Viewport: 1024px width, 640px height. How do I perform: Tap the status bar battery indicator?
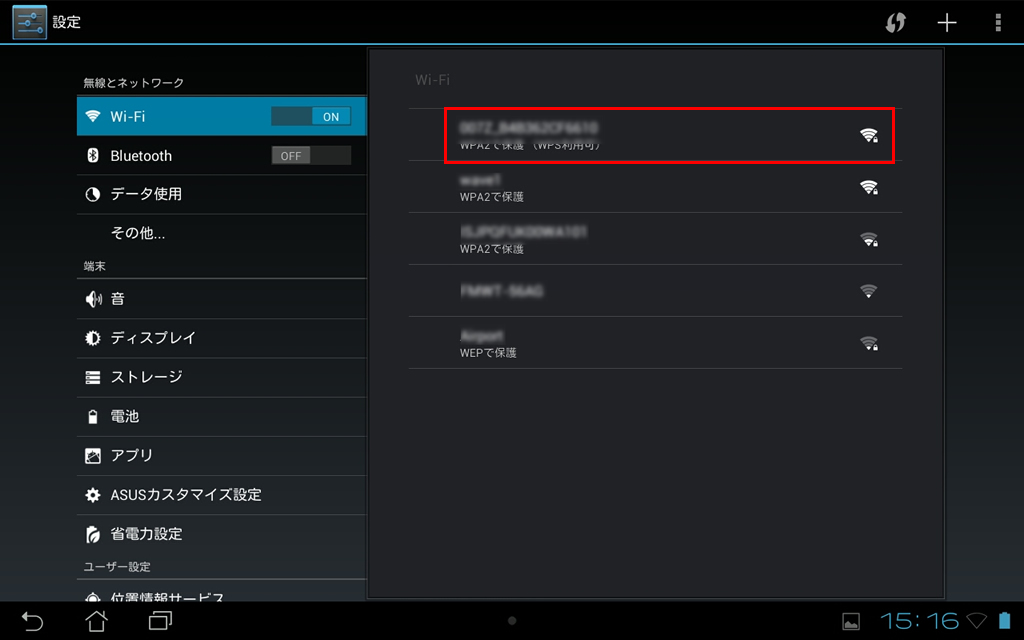(1005, 620)
